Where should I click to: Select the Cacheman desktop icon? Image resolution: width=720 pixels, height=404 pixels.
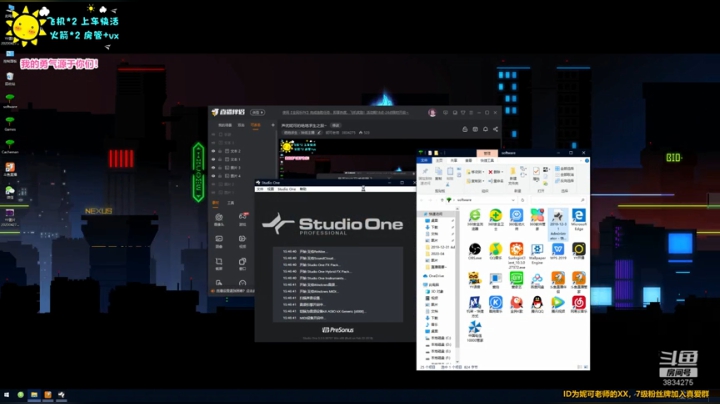pos(10,144)
